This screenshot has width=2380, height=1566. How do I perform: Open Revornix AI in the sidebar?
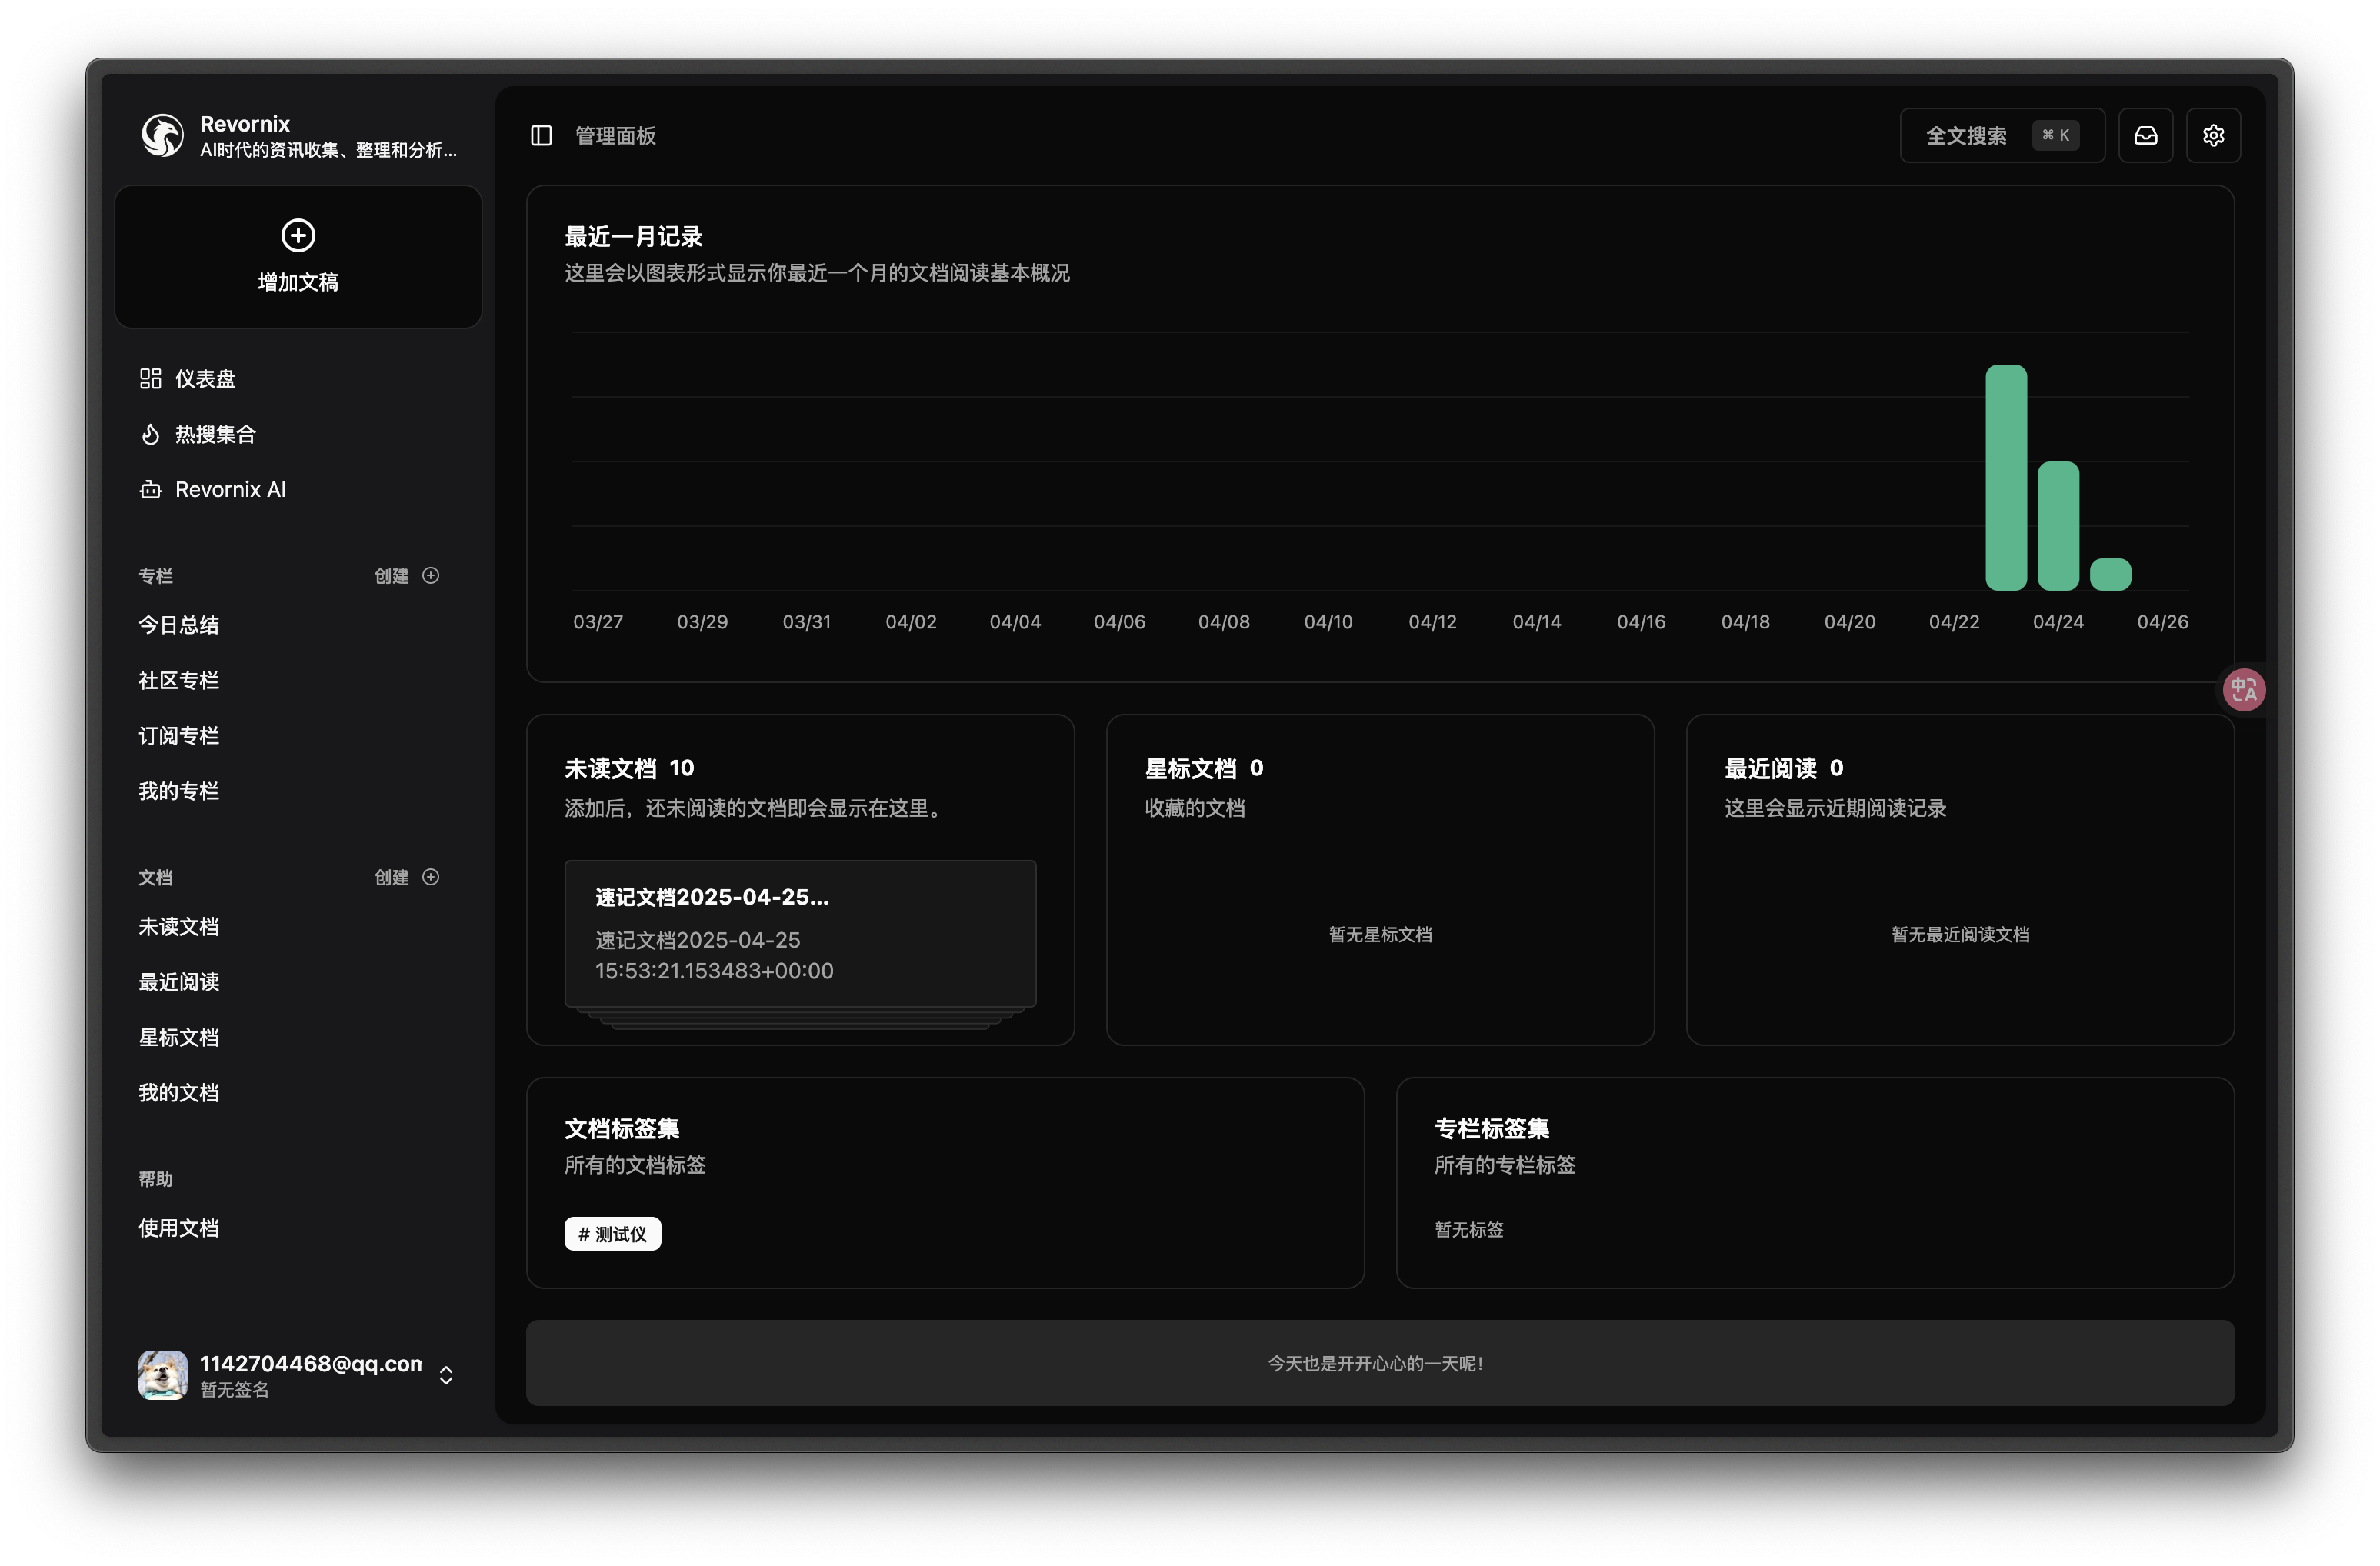click(298, 489)
